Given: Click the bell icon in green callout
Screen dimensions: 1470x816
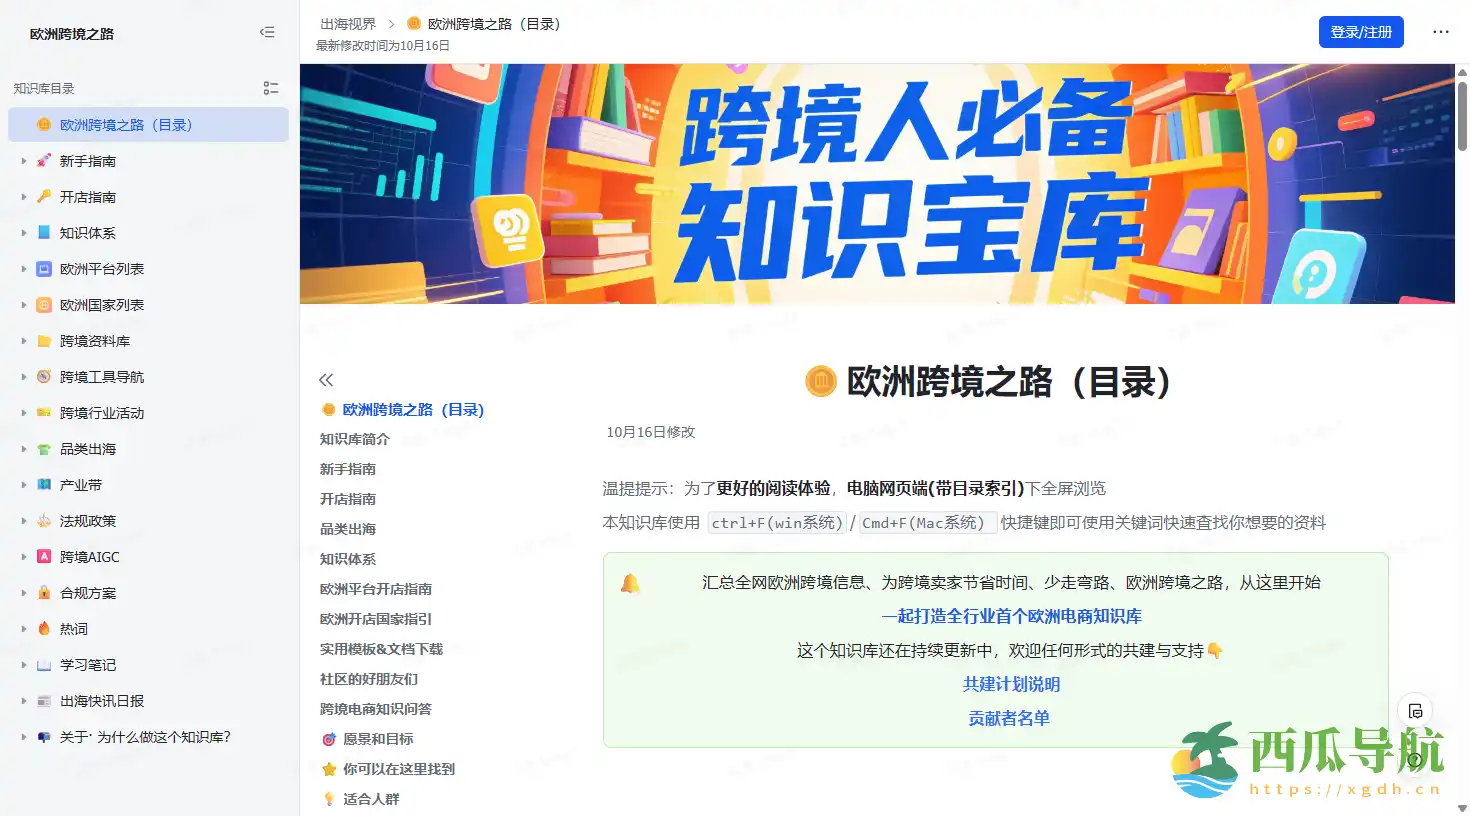Looking at the screenshot, I should 630,583.
